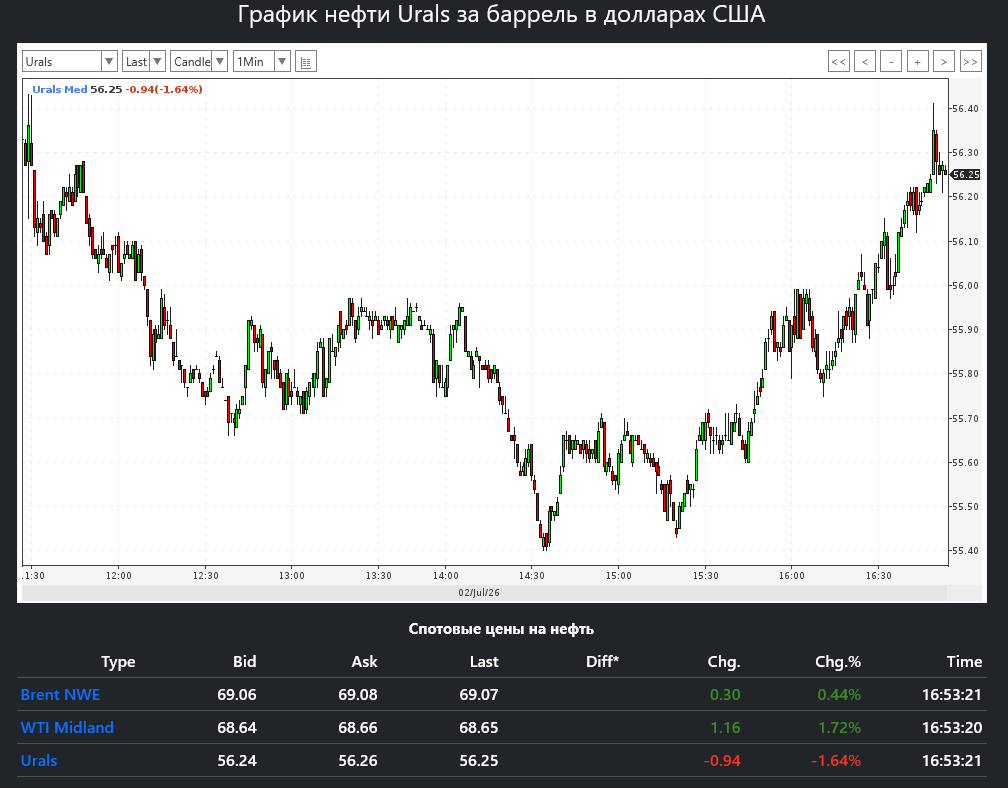Zoom in chart with plus button
This screenshot has height=788, width=1008.
pos(917,62)
